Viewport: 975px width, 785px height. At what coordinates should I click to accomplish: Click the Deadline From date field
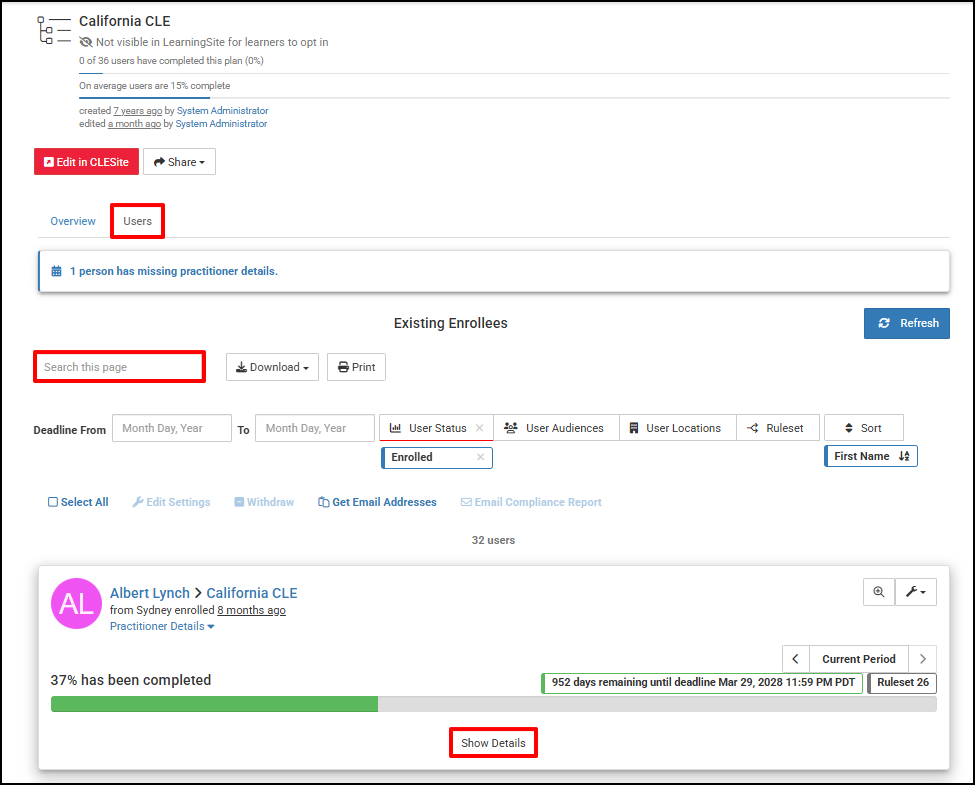[172, 428]
